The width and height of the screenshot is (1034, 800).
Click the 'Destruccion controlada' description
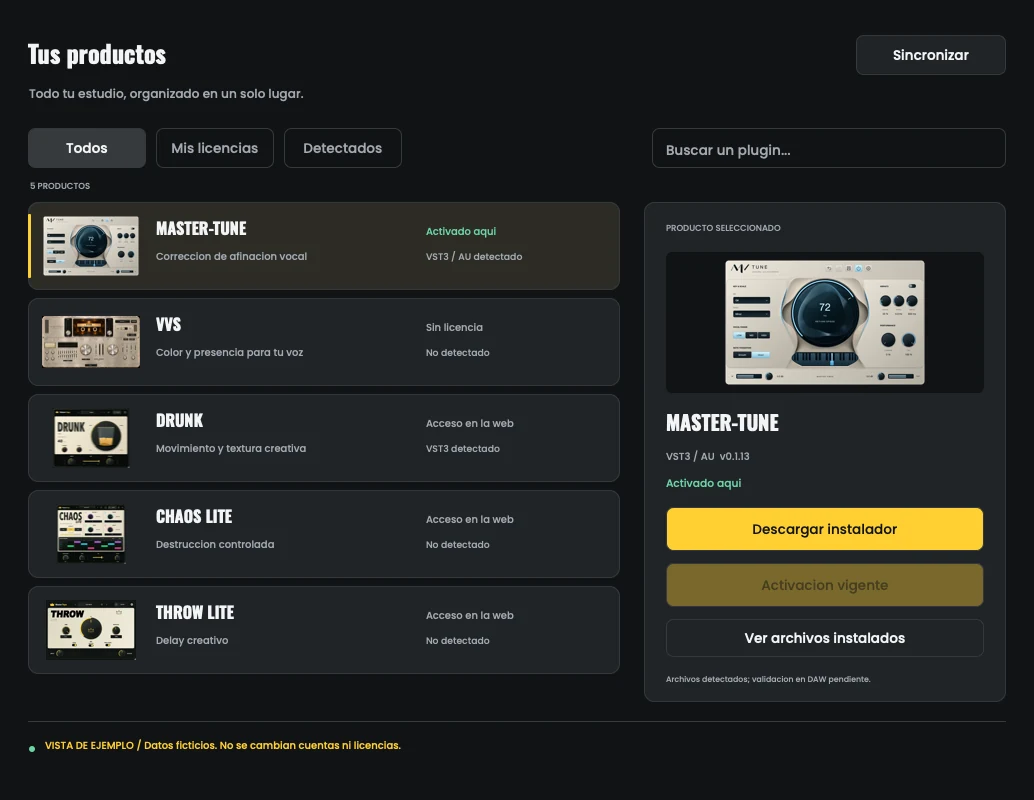[215, 545]
